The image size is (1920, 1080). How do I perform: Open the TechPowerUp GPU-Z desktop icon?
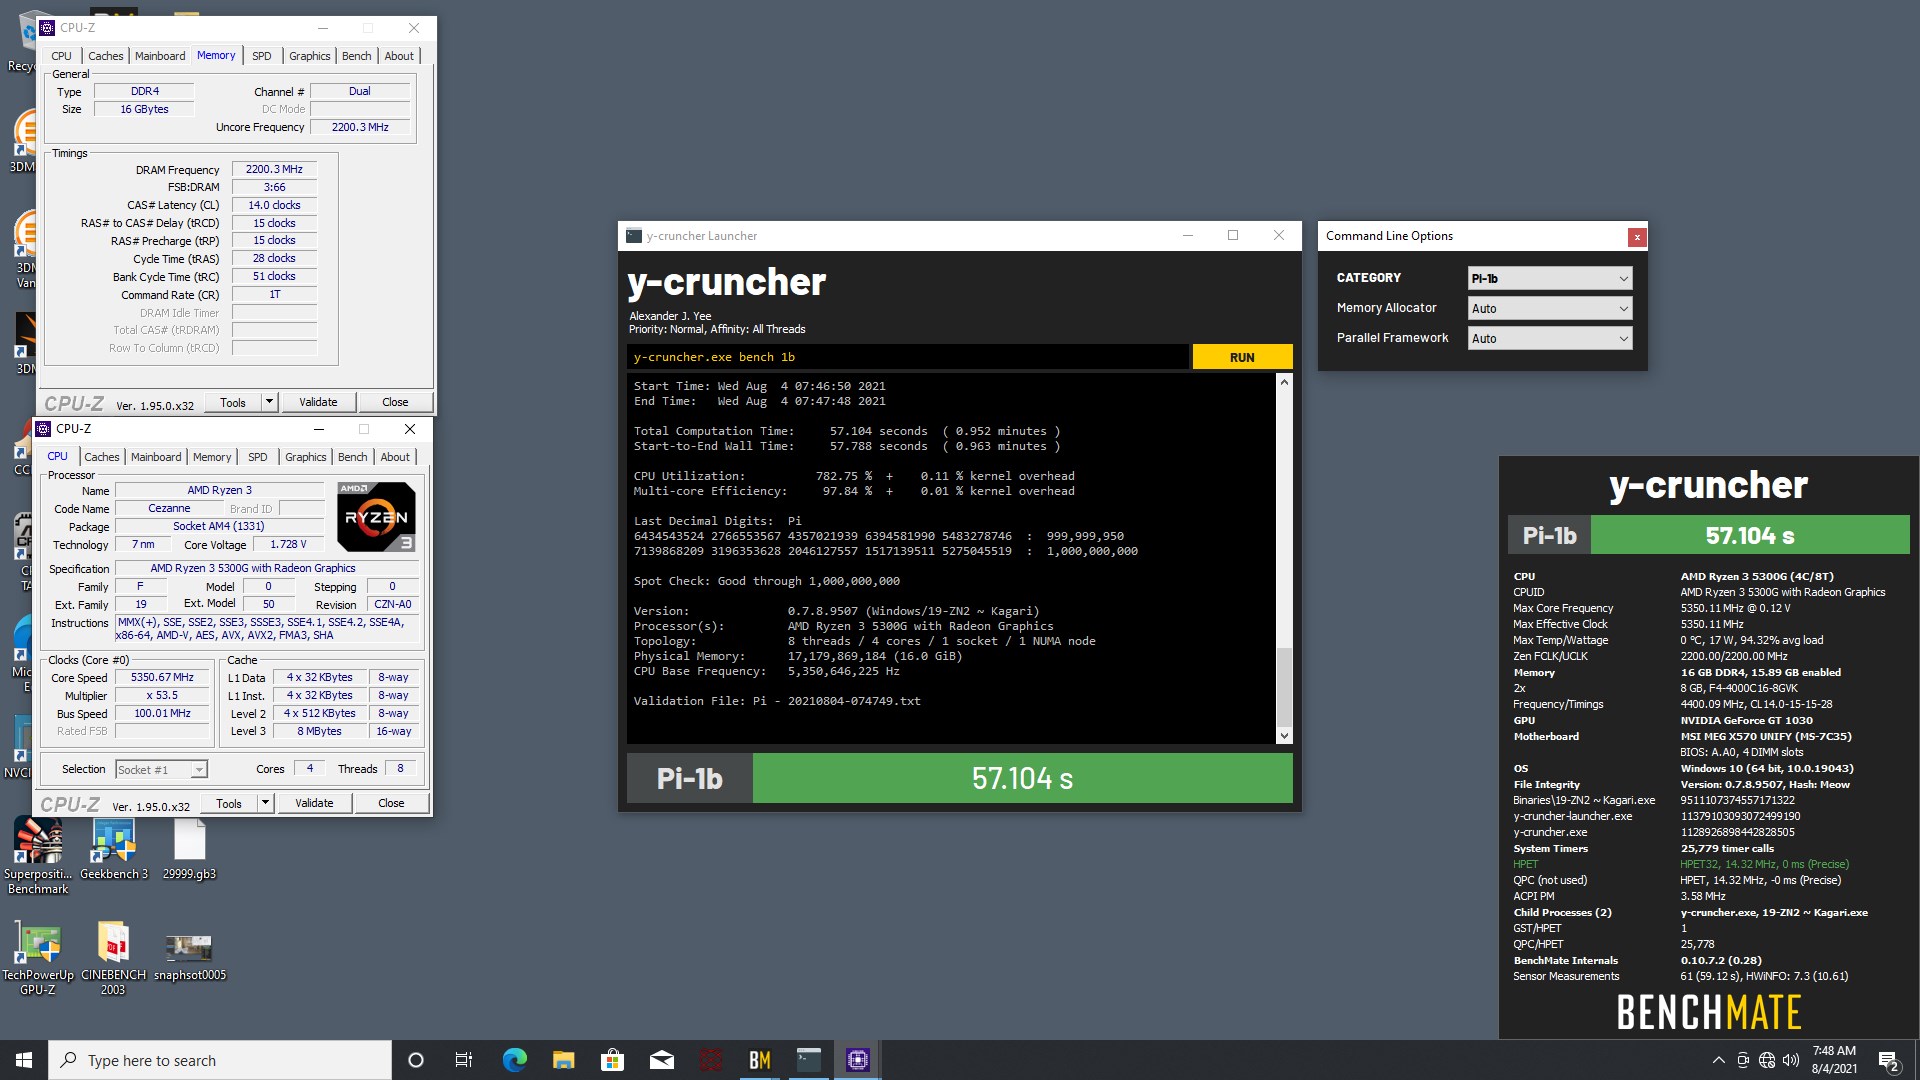tap(38, 957)
